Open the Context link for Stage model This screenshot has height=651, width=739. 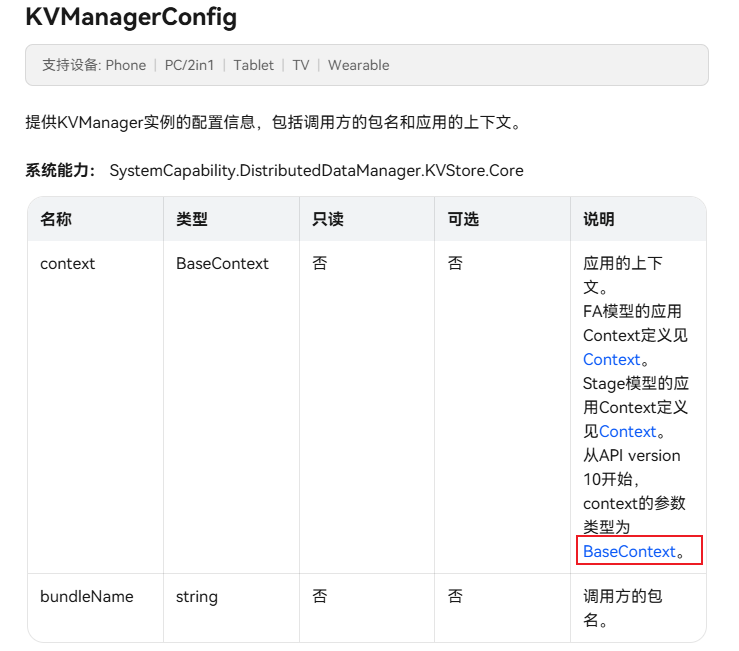click(x=627, y=431)
